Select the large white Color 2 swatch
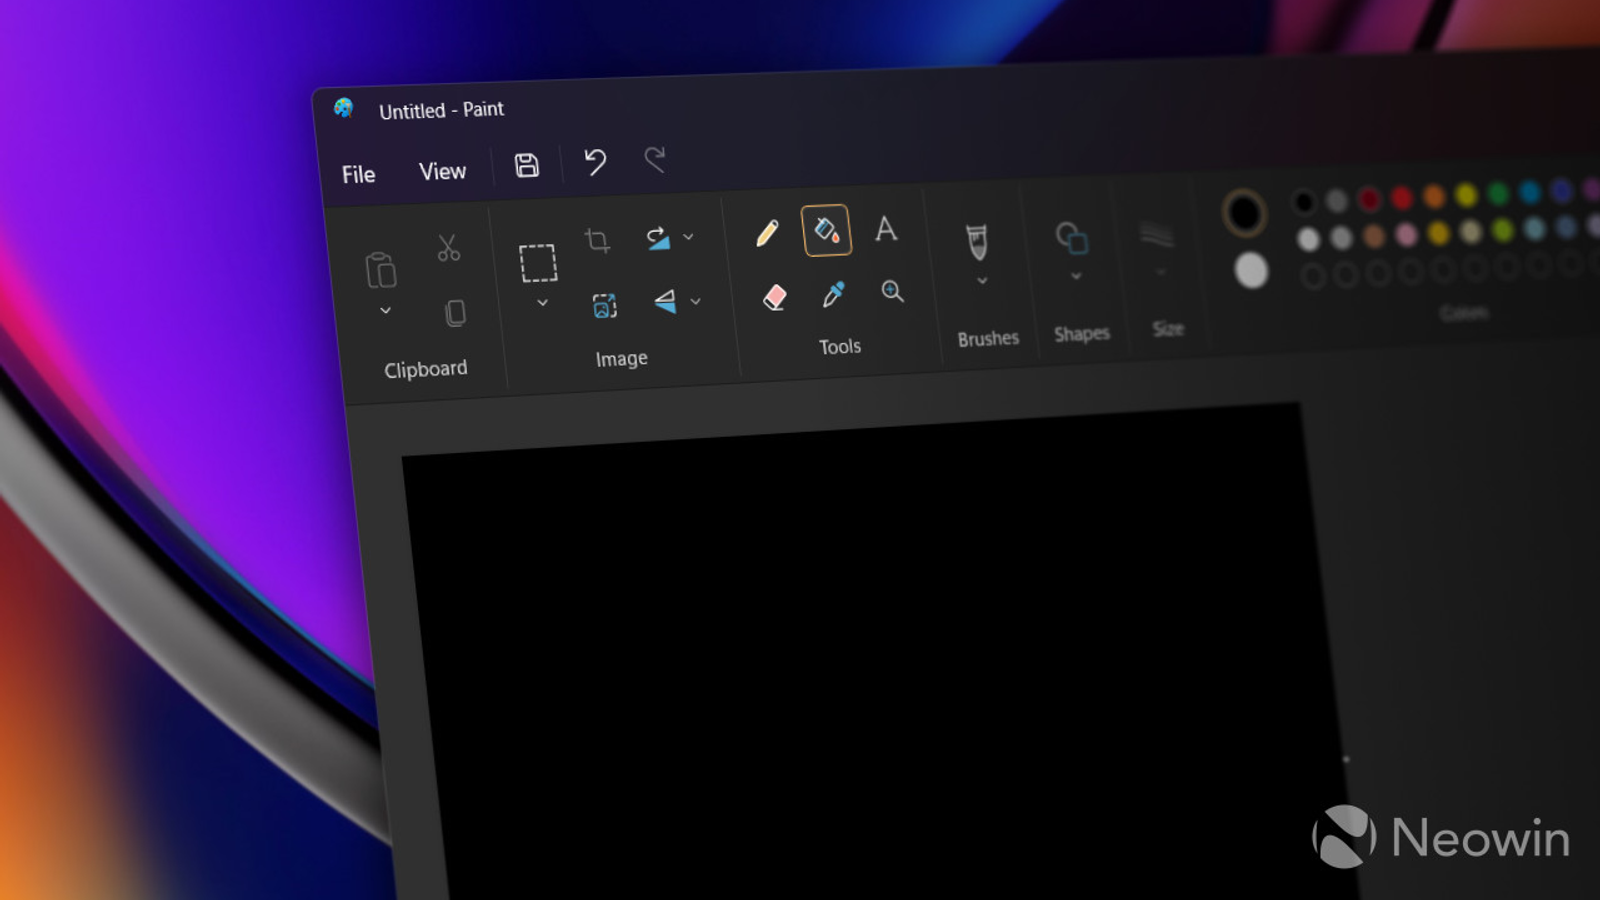 (x=1251, y=270)
